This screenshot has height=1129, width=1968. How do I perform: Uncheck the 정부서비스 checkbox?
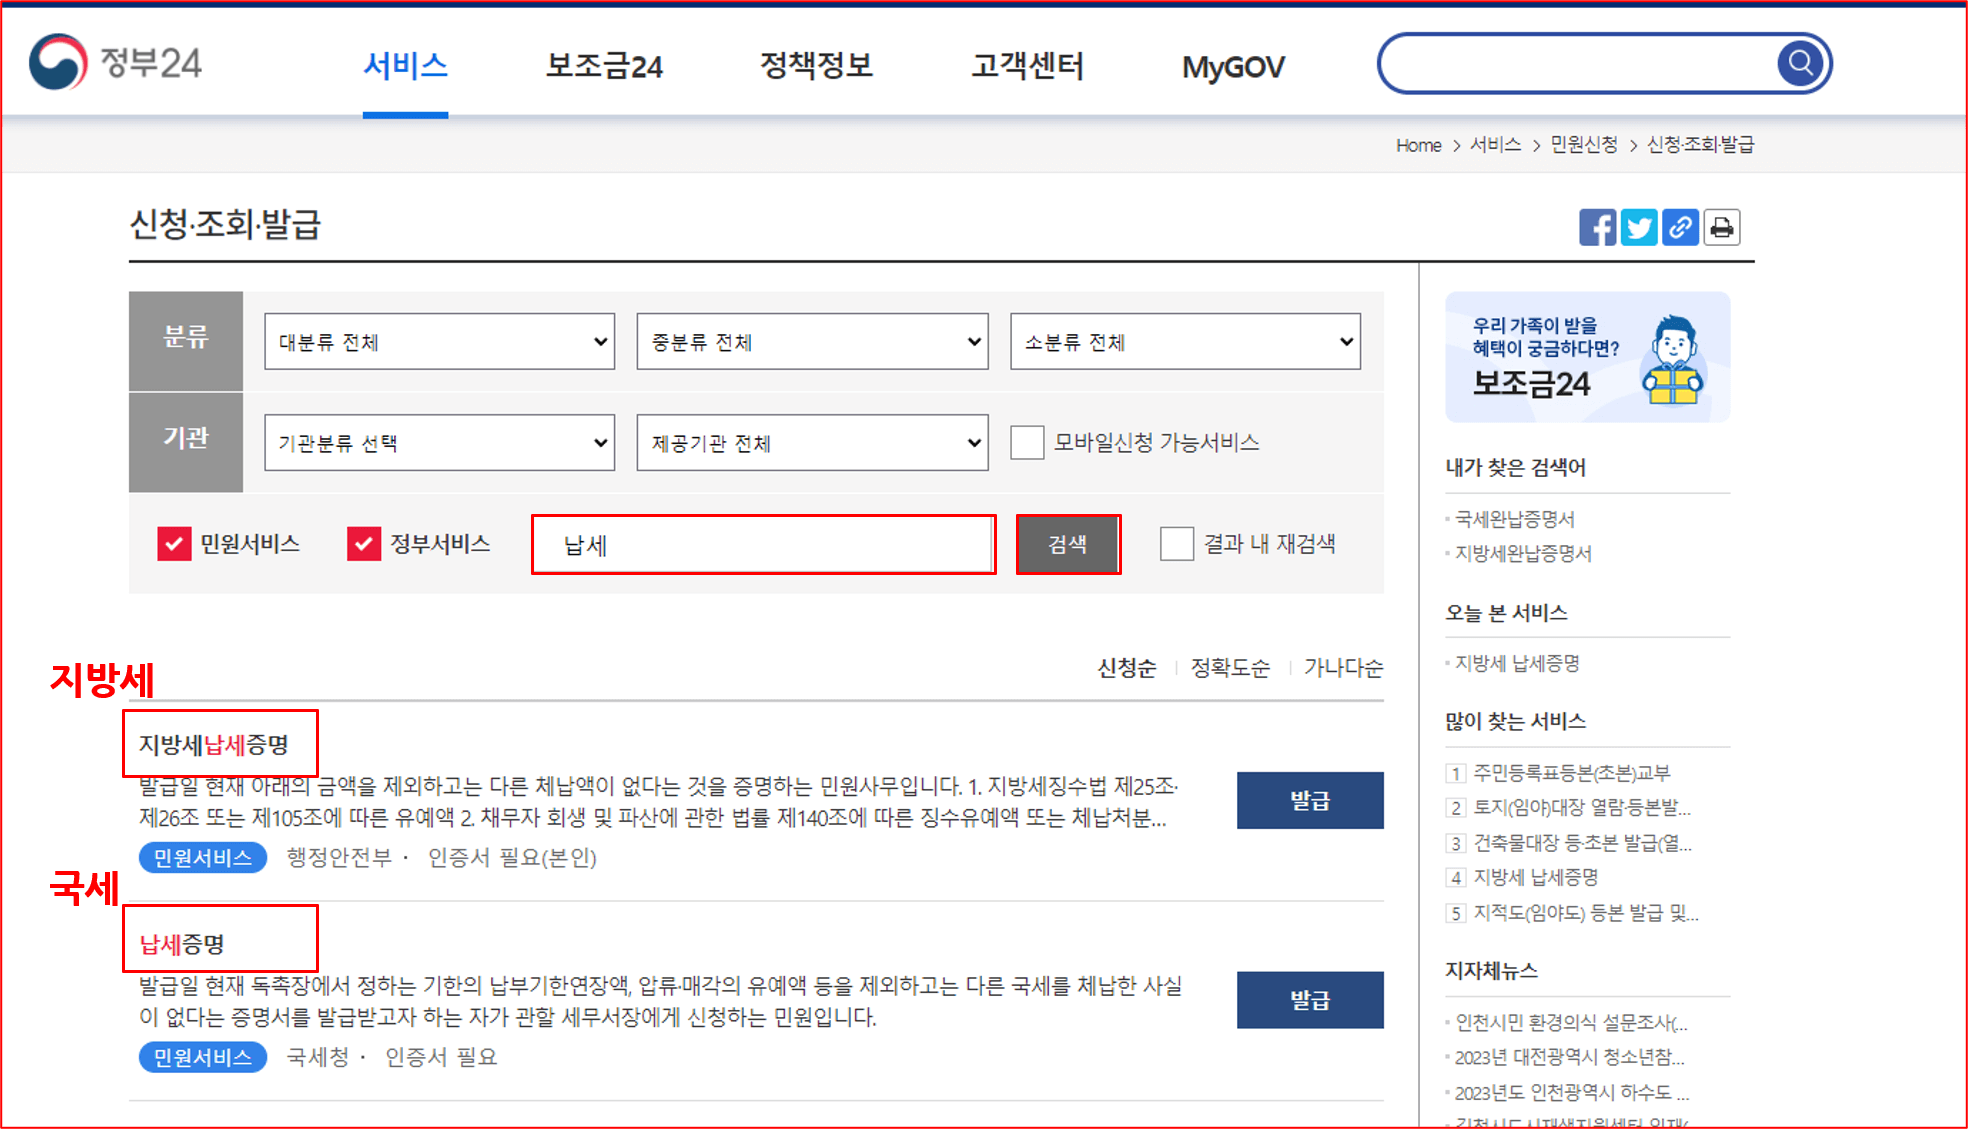click(363, 544)
